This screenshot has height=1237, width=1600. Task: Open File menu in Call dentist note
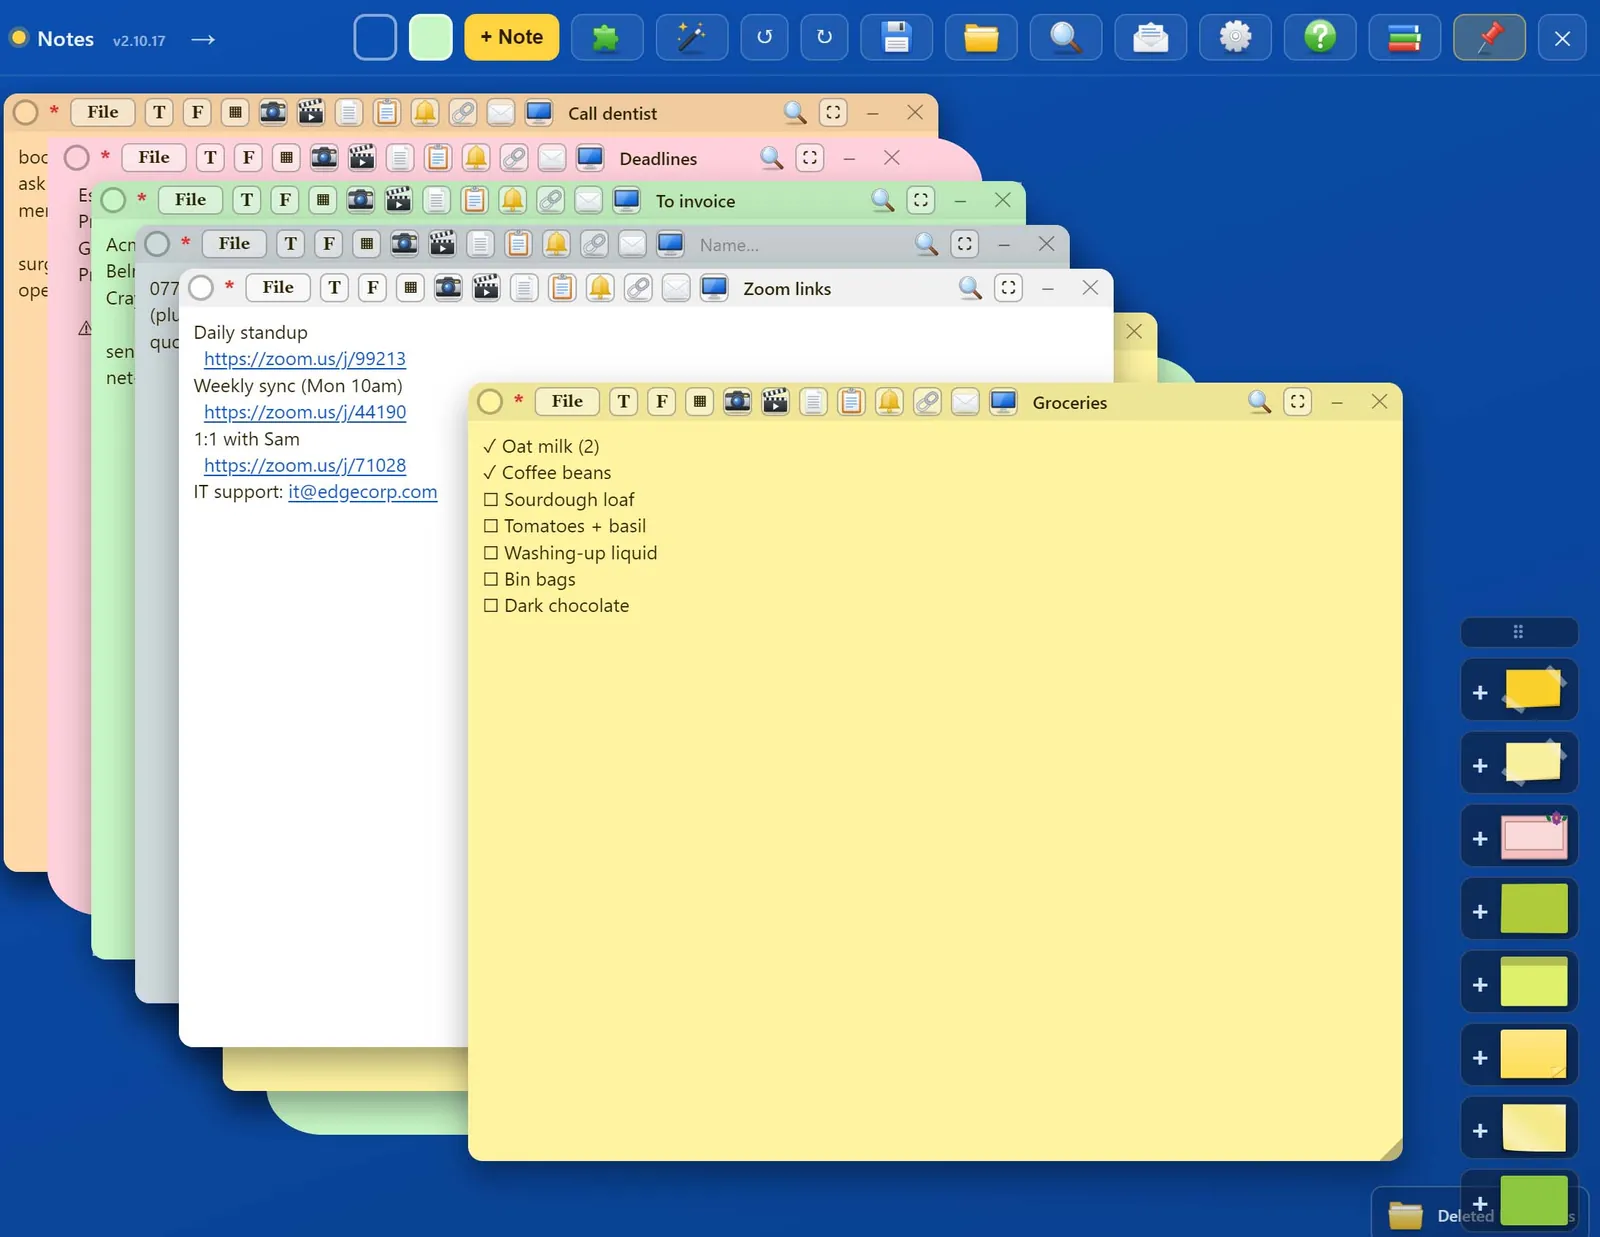(x=103, y=112)
